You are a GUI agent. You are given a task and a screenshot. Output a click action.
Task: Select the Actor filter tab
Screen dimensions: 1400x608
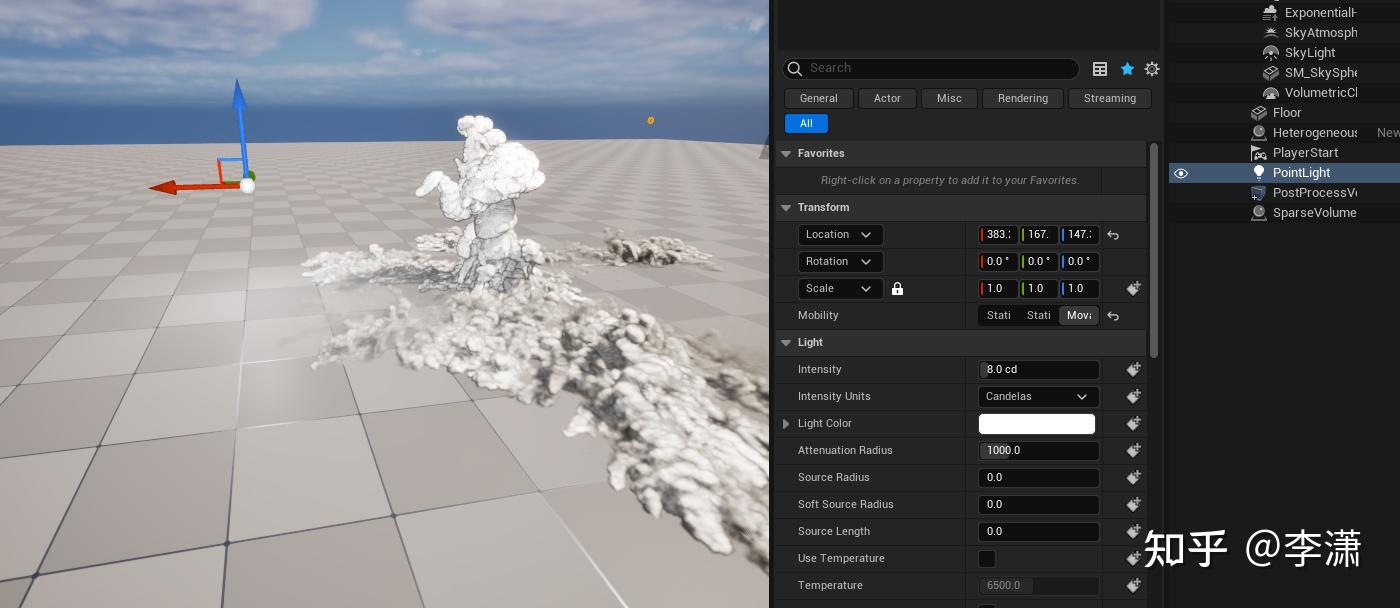coord(887,98)
